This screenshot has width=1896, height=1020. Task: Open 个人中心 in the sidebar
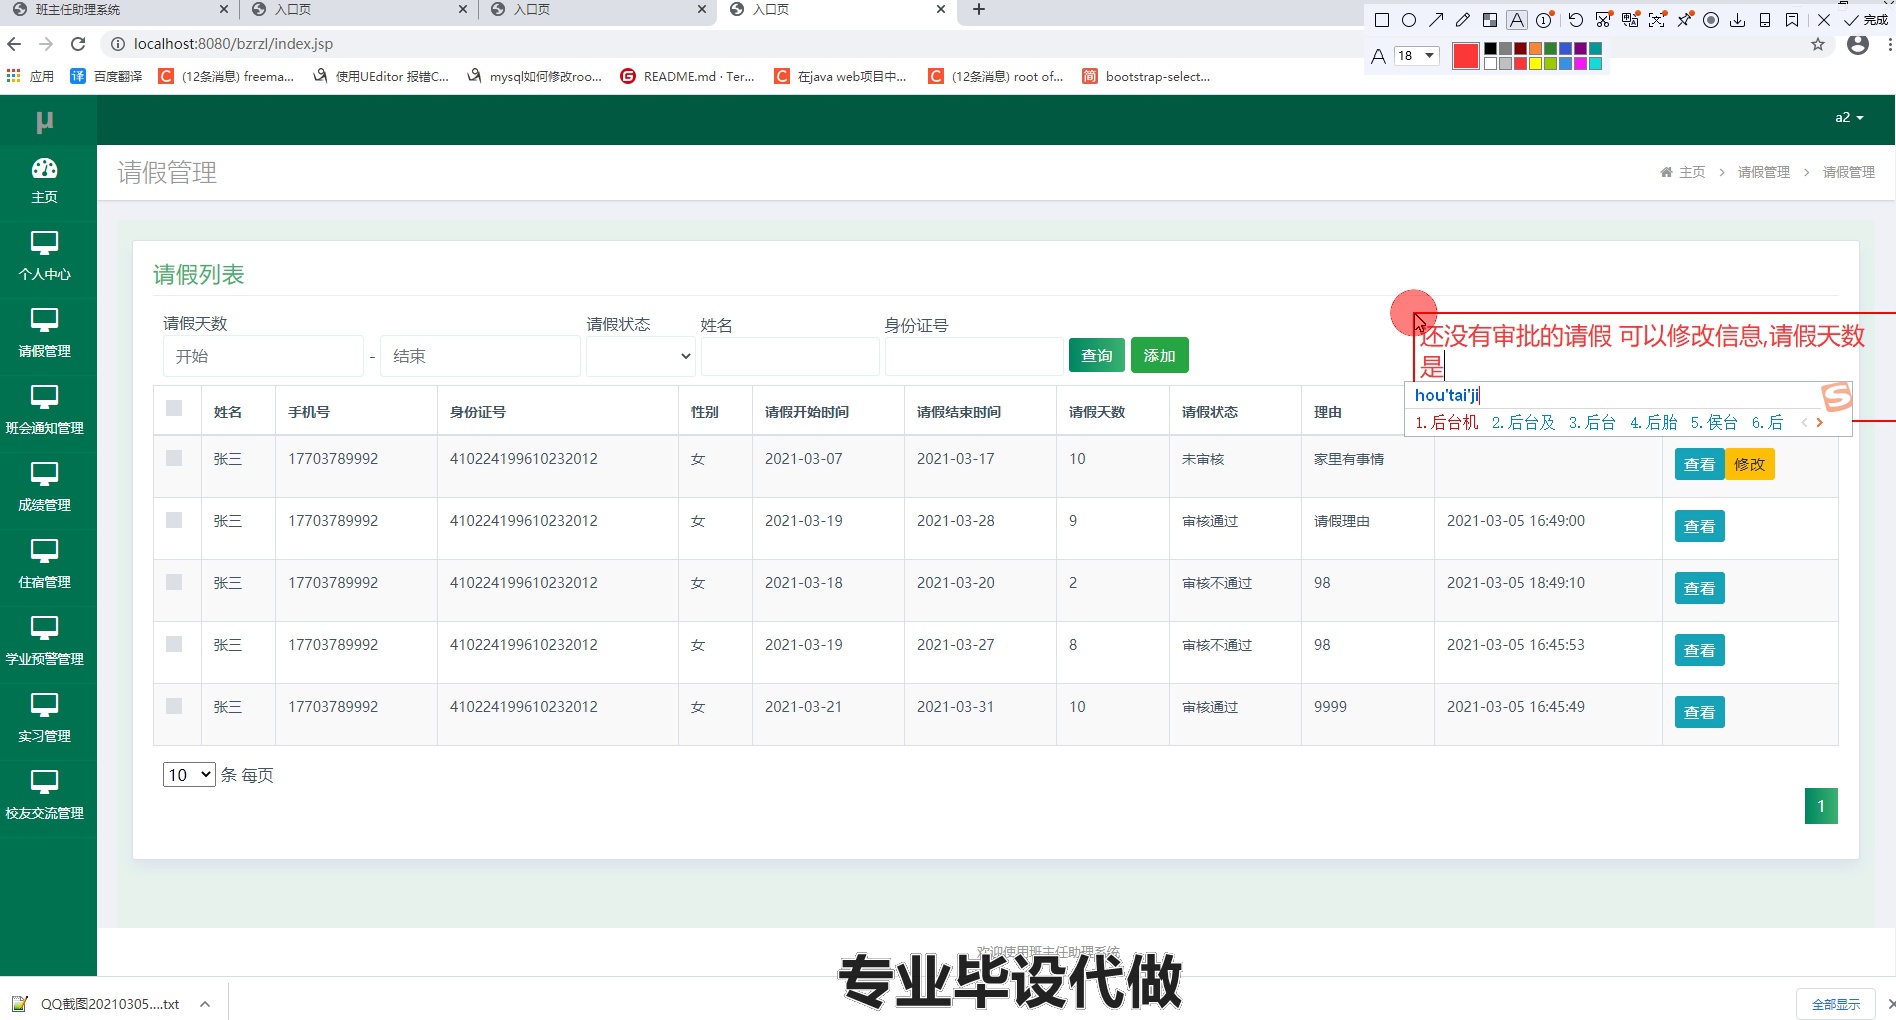pyautogui.click(x=45, y=257)
